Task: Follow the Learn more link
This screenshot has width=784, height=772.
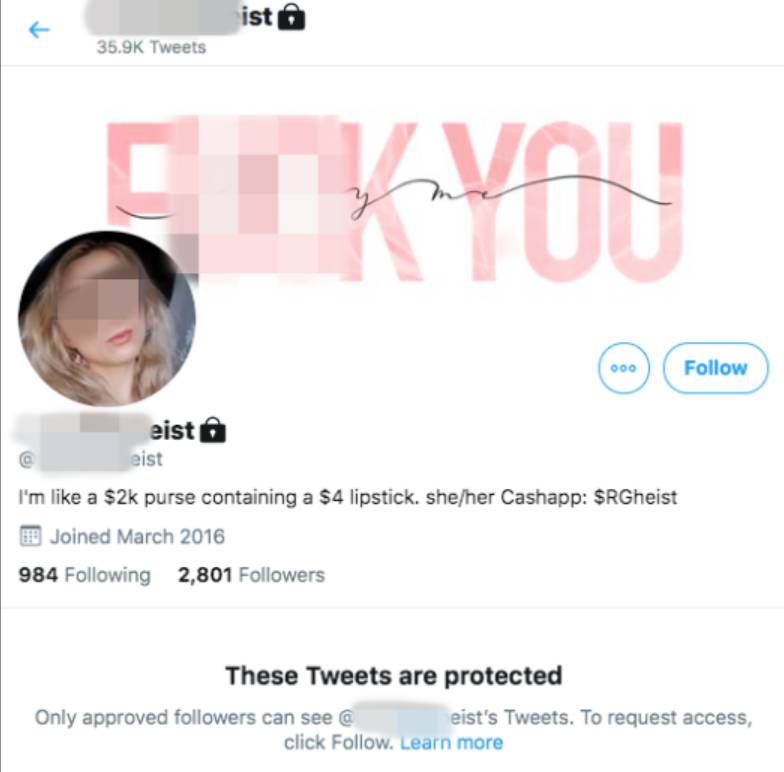Action: tap(452, 742)
